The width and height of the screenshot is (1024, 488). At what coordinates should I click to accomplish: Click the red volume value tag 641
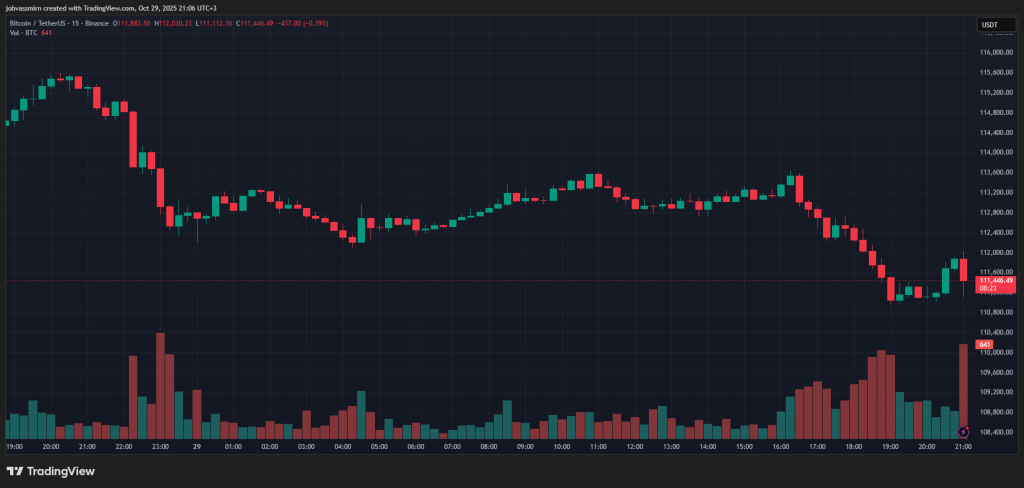click(x=984, y=345)
